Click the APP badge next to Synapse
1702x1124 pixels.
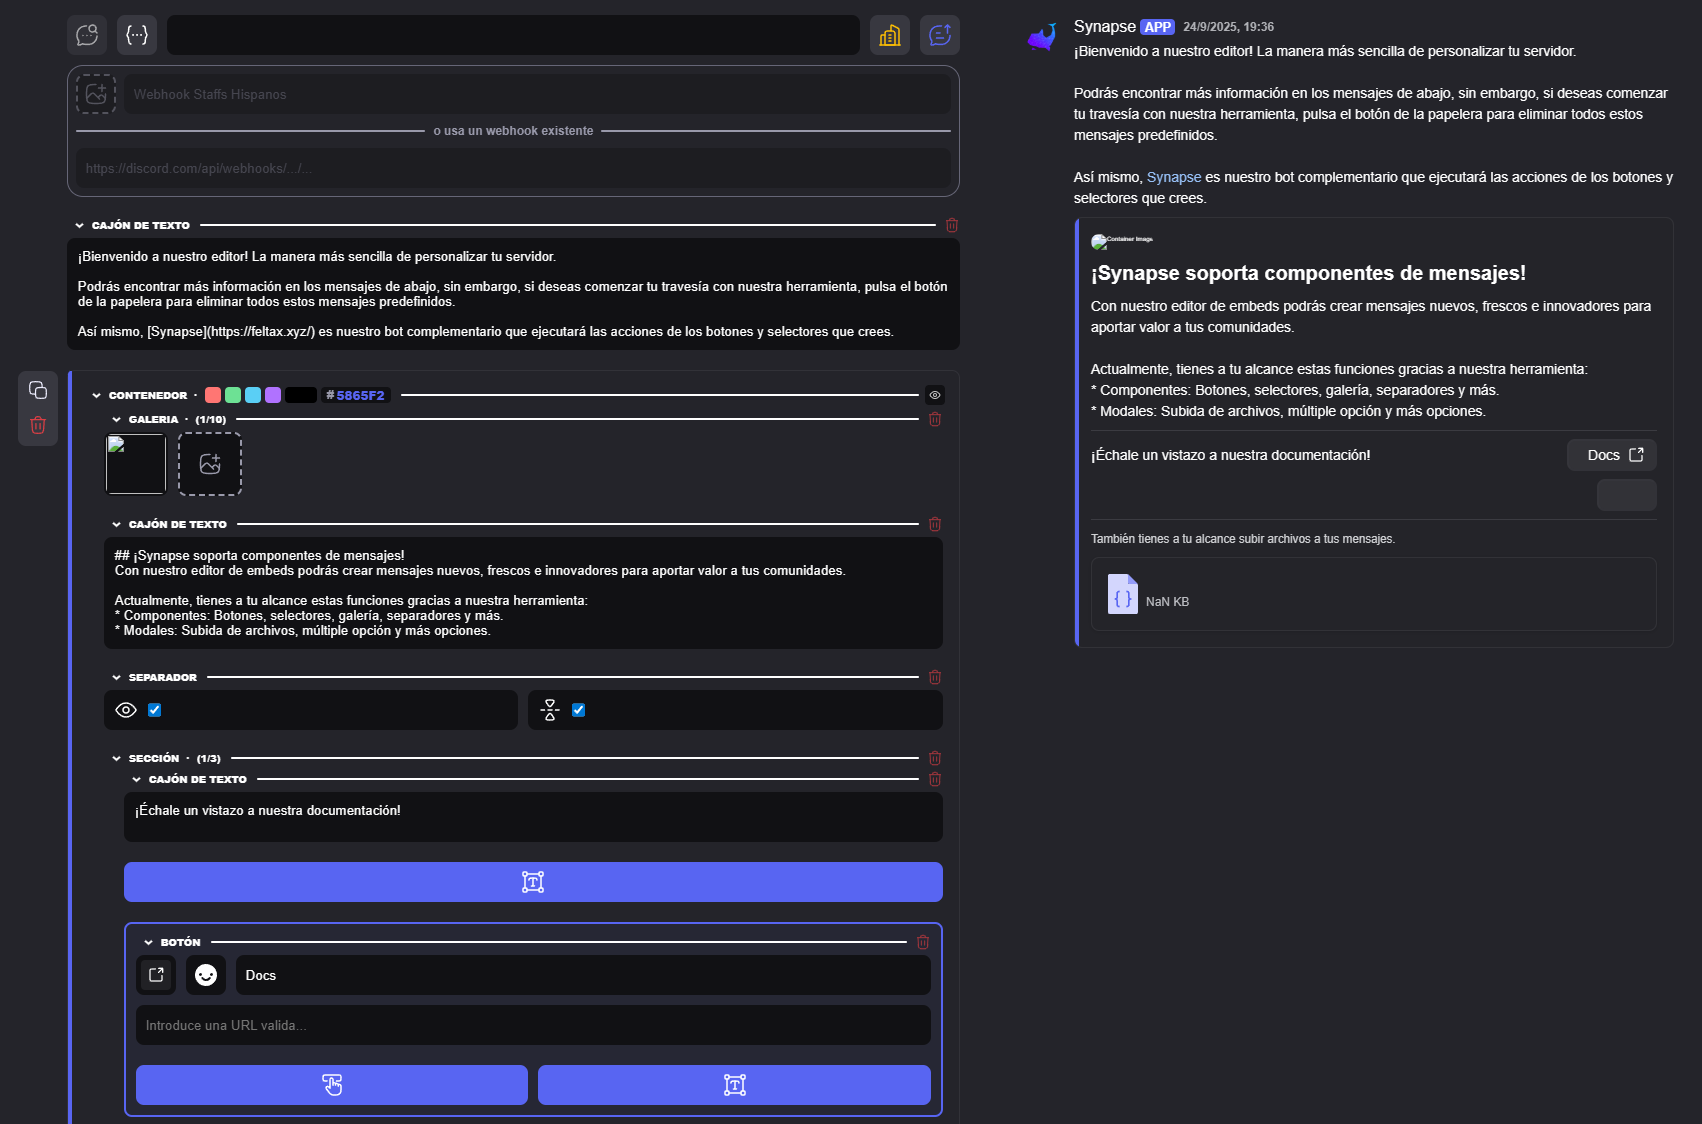(1158, 27)
